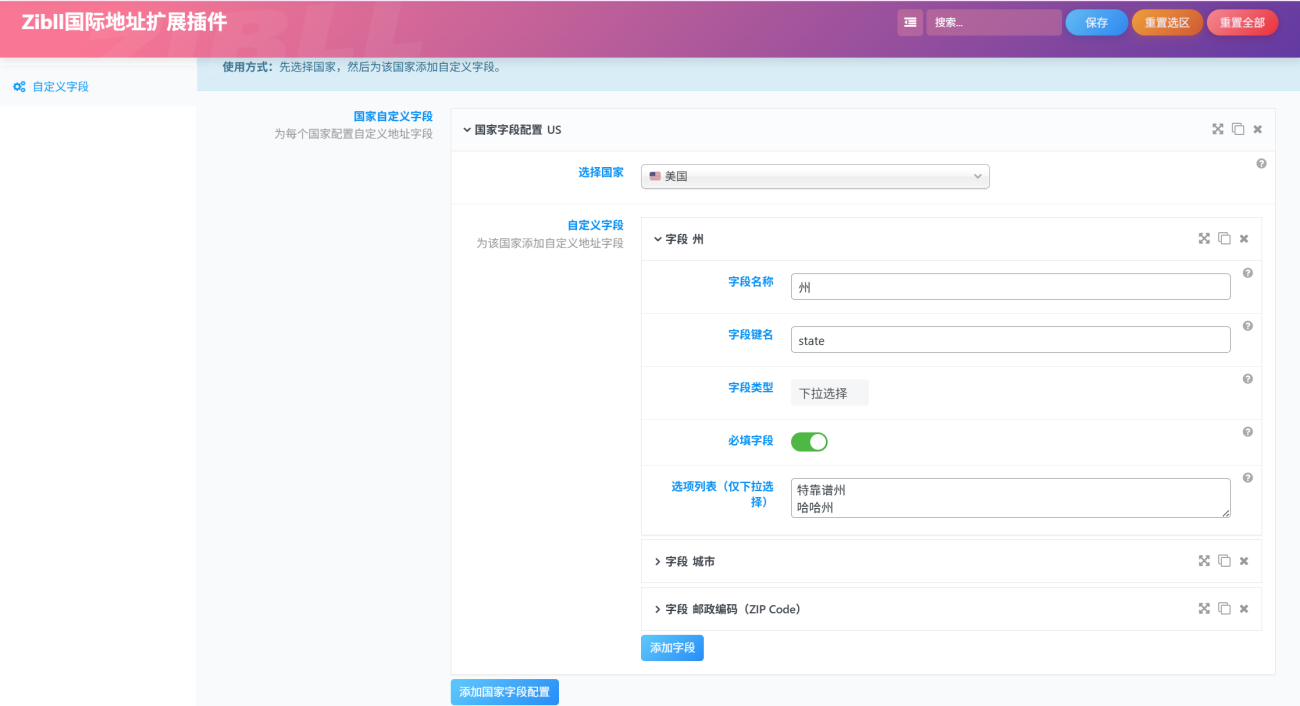Duplicate the 字段 州 entry

coord(1224,239)
